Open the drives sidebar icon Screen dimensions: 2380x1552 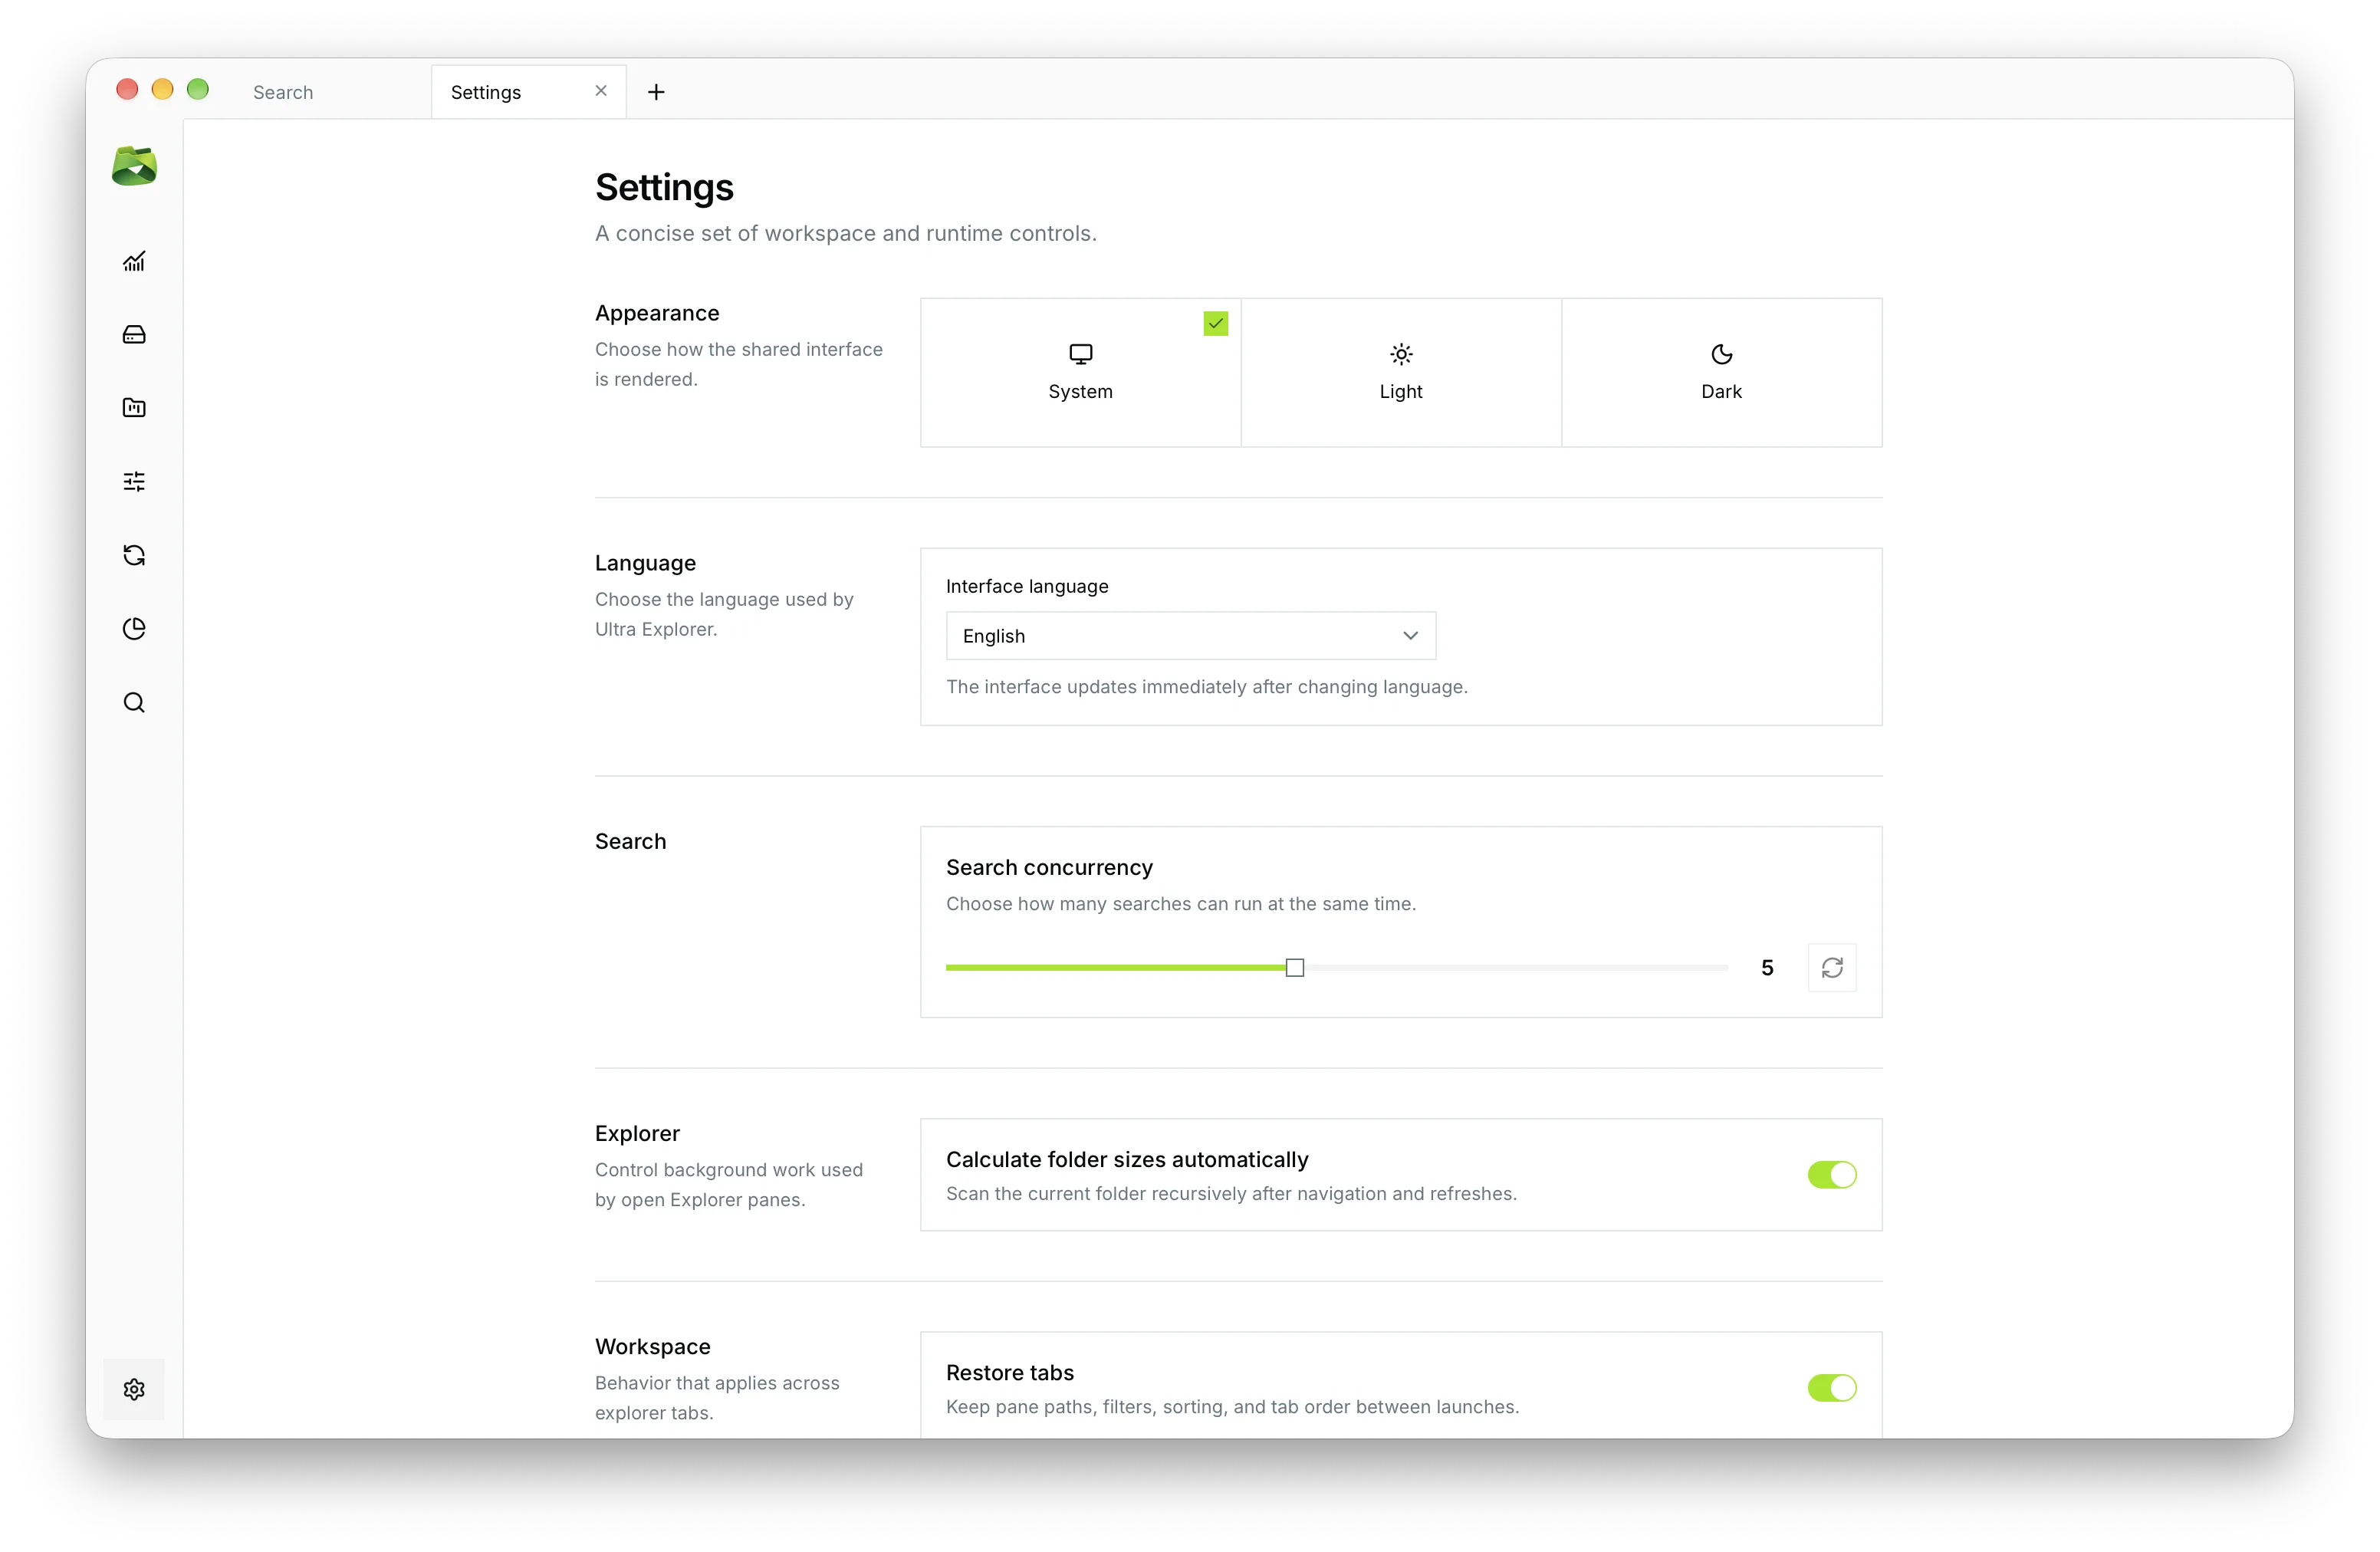(x=134, y=334)
